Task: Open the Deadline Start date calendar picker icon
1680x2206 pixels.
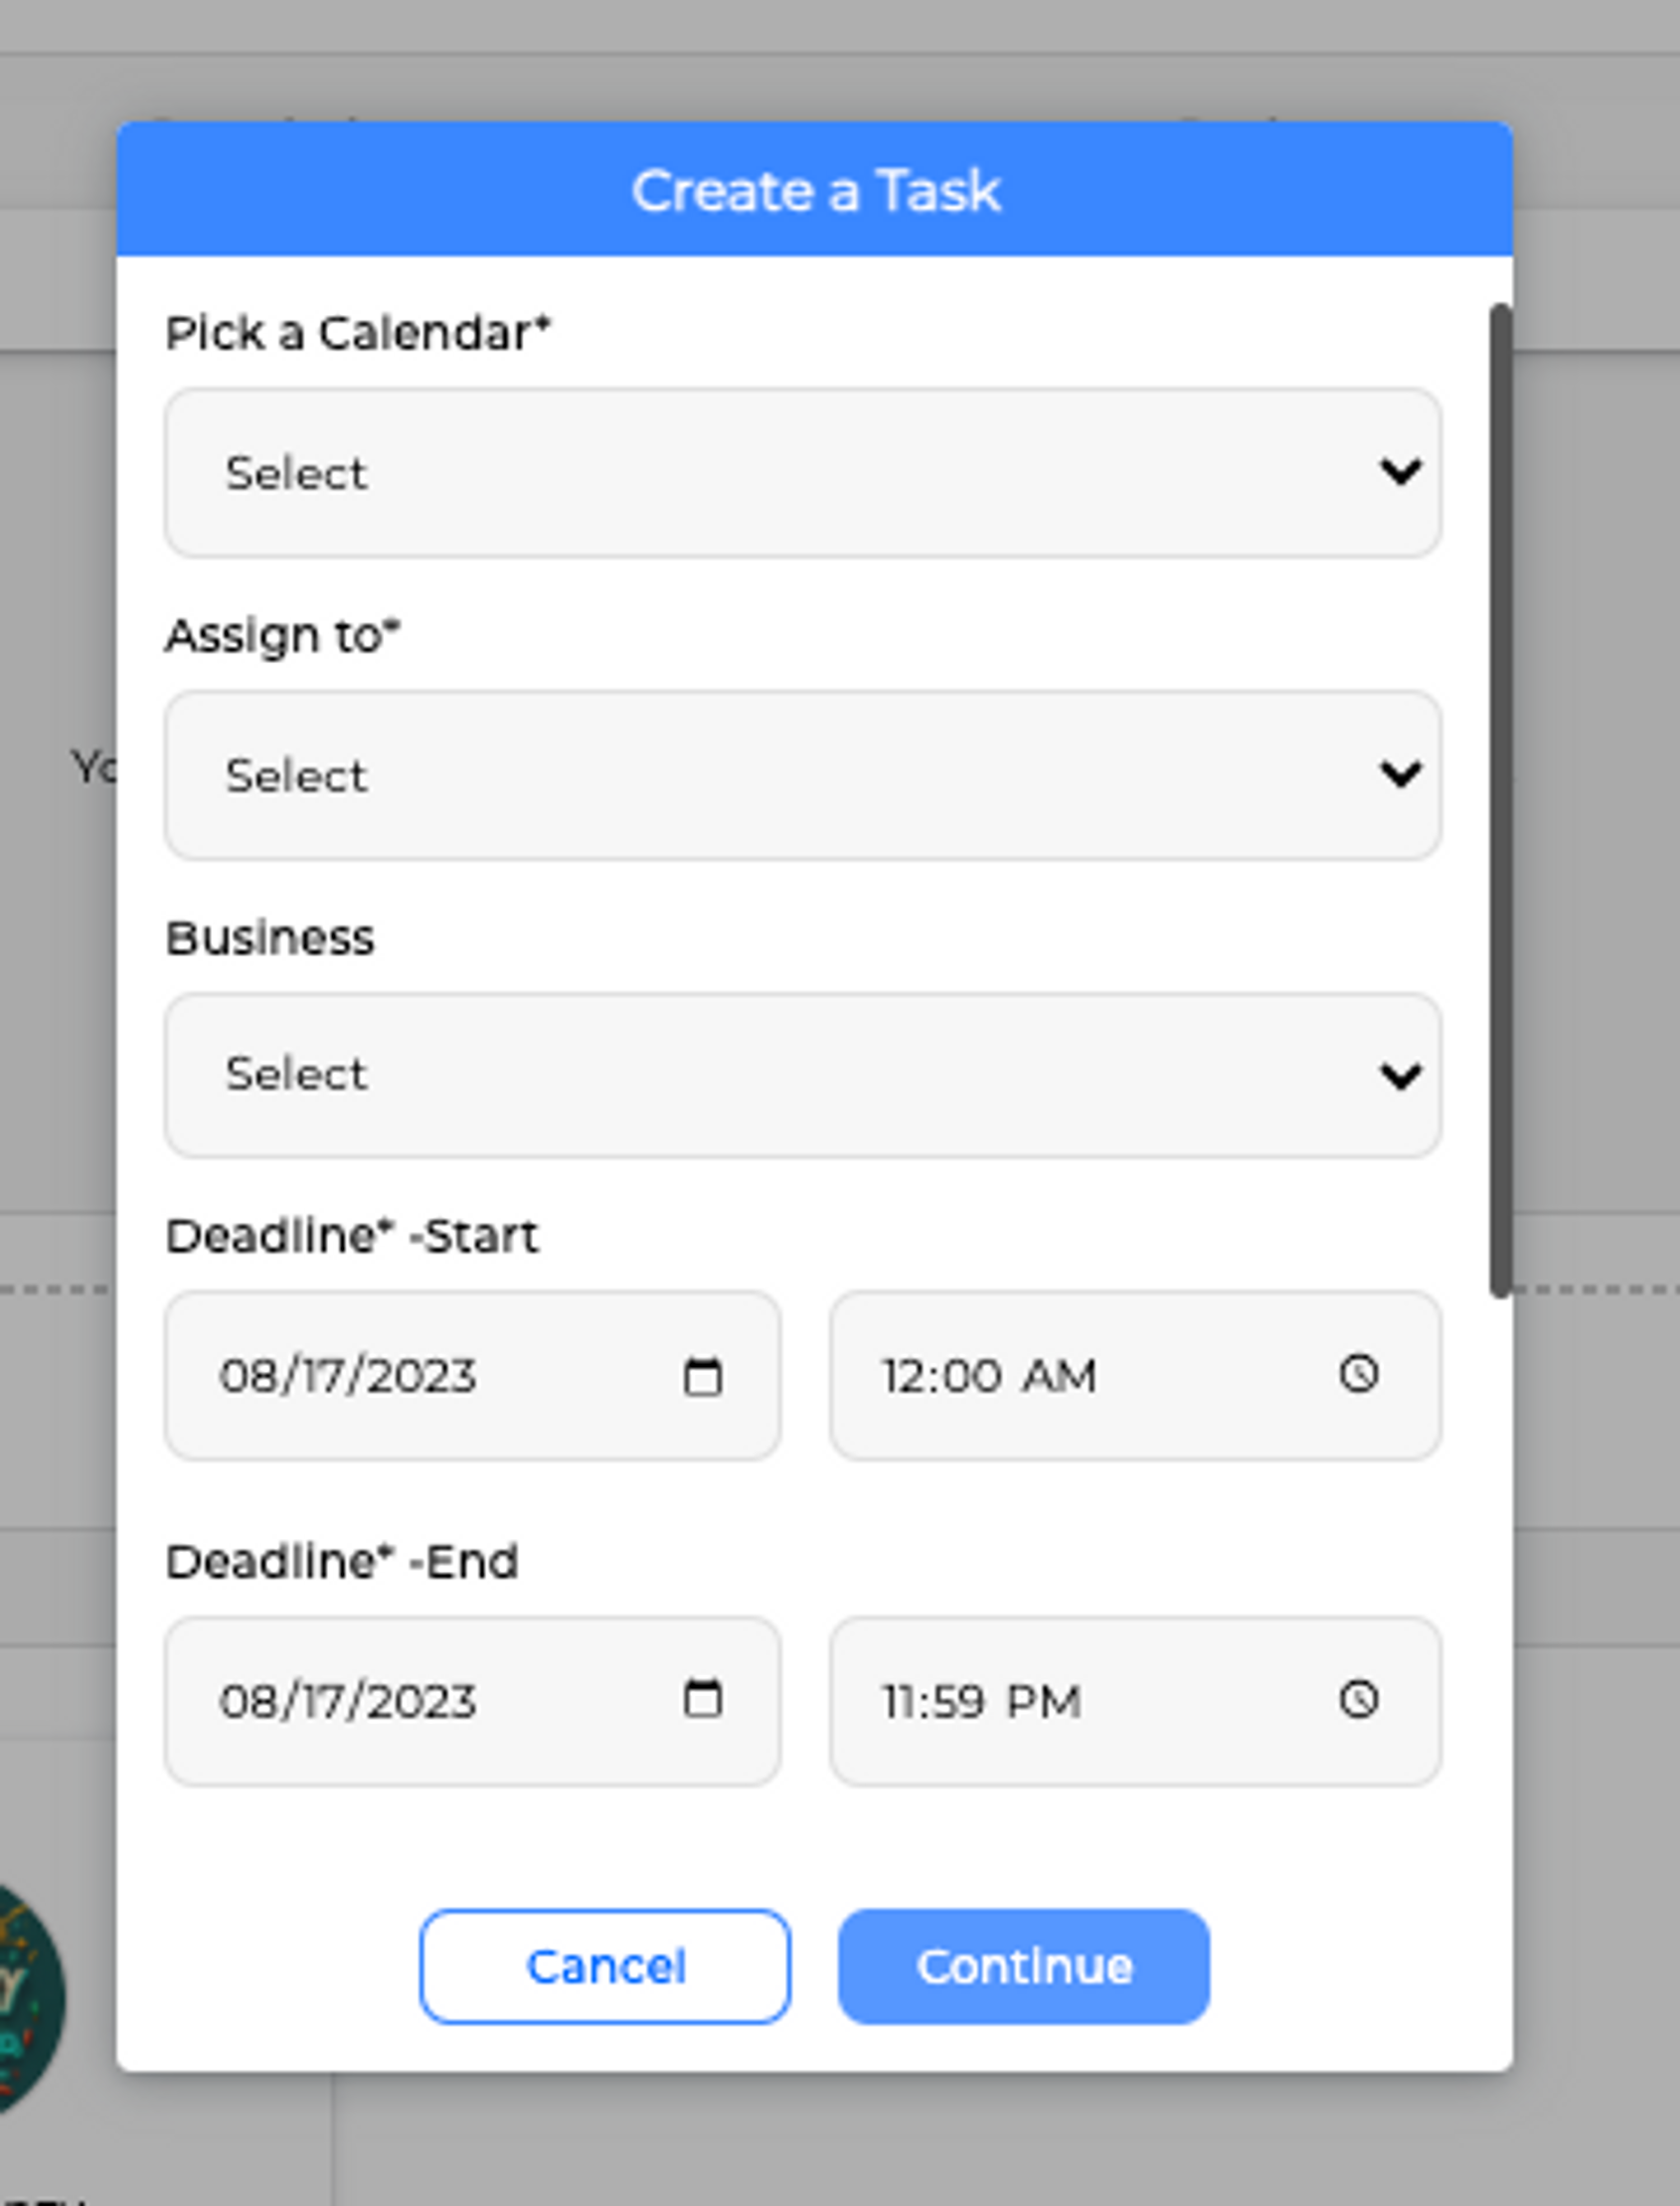Action: pyautogui.click(x=702, y=1376)
